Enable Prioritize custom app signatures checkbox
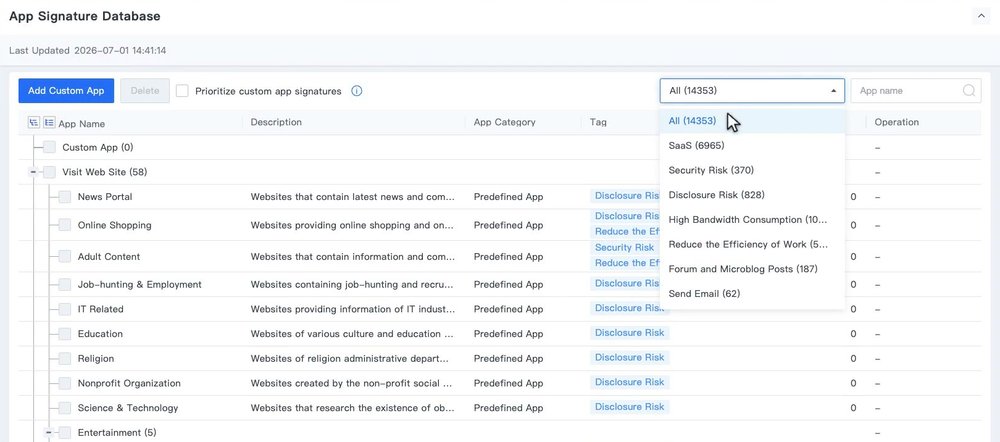This screenshot has height=442, width=1000. 182,91
